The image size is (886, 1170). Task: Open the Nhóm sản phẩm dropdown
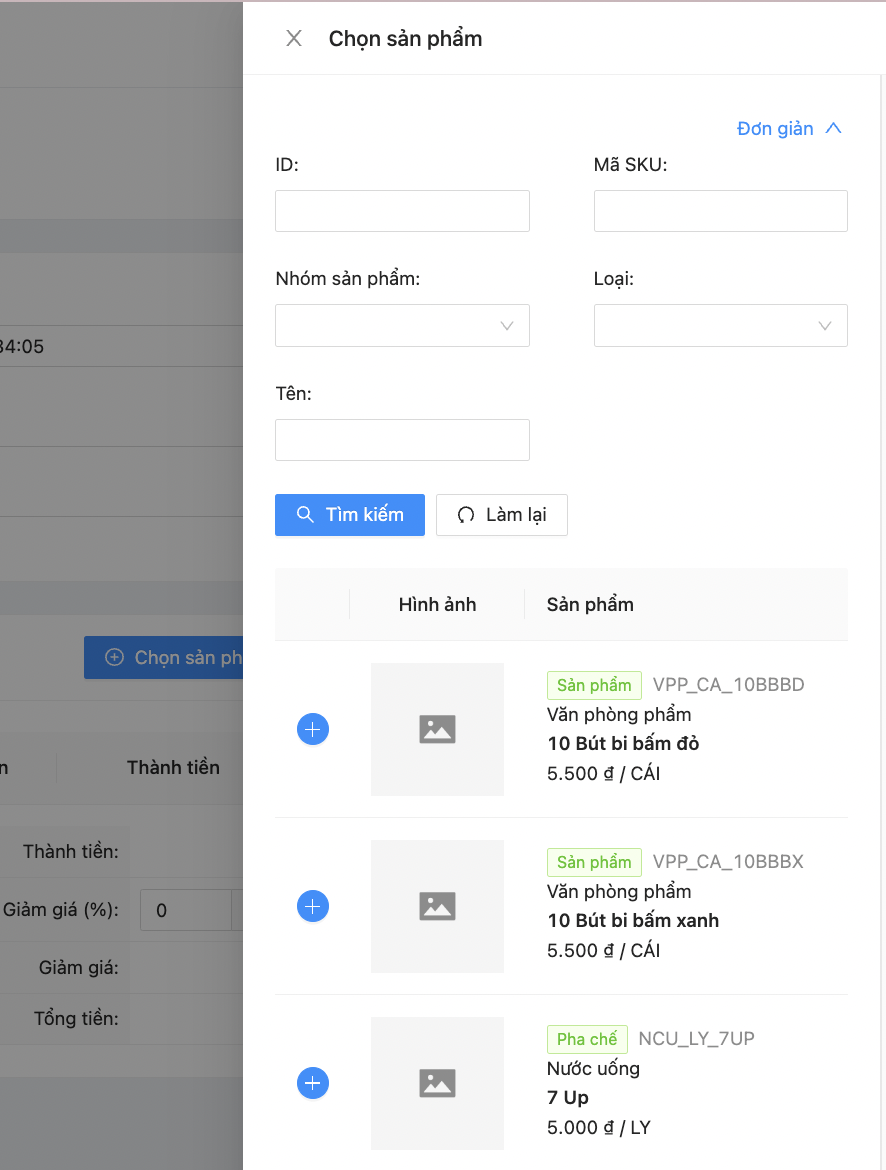[402, 326]
